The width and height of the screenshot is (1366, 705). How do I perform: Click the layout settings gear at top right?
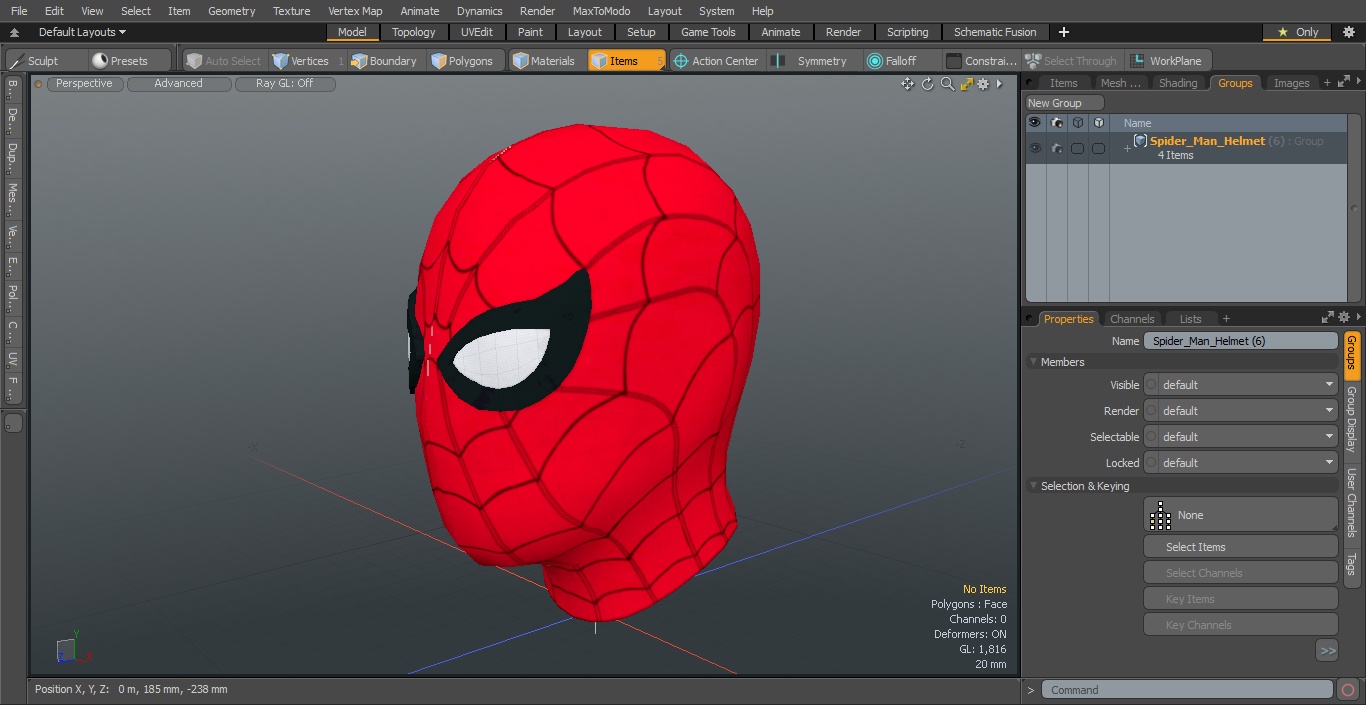[1348, 32]
